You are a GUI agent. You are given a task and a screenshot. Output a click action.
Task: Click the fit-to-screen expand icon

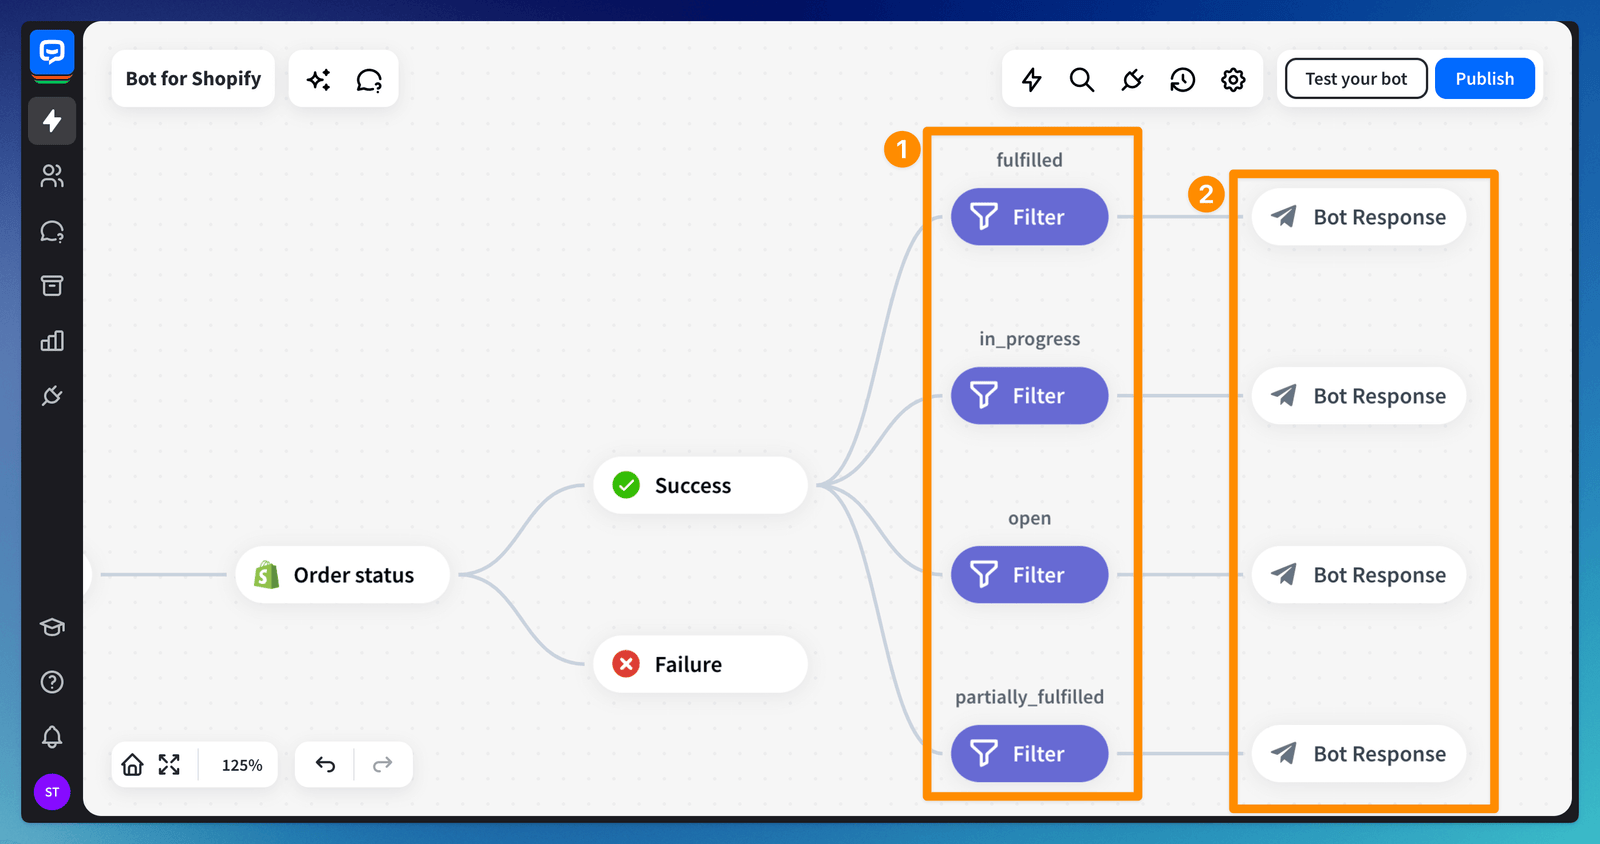(169, 765)
